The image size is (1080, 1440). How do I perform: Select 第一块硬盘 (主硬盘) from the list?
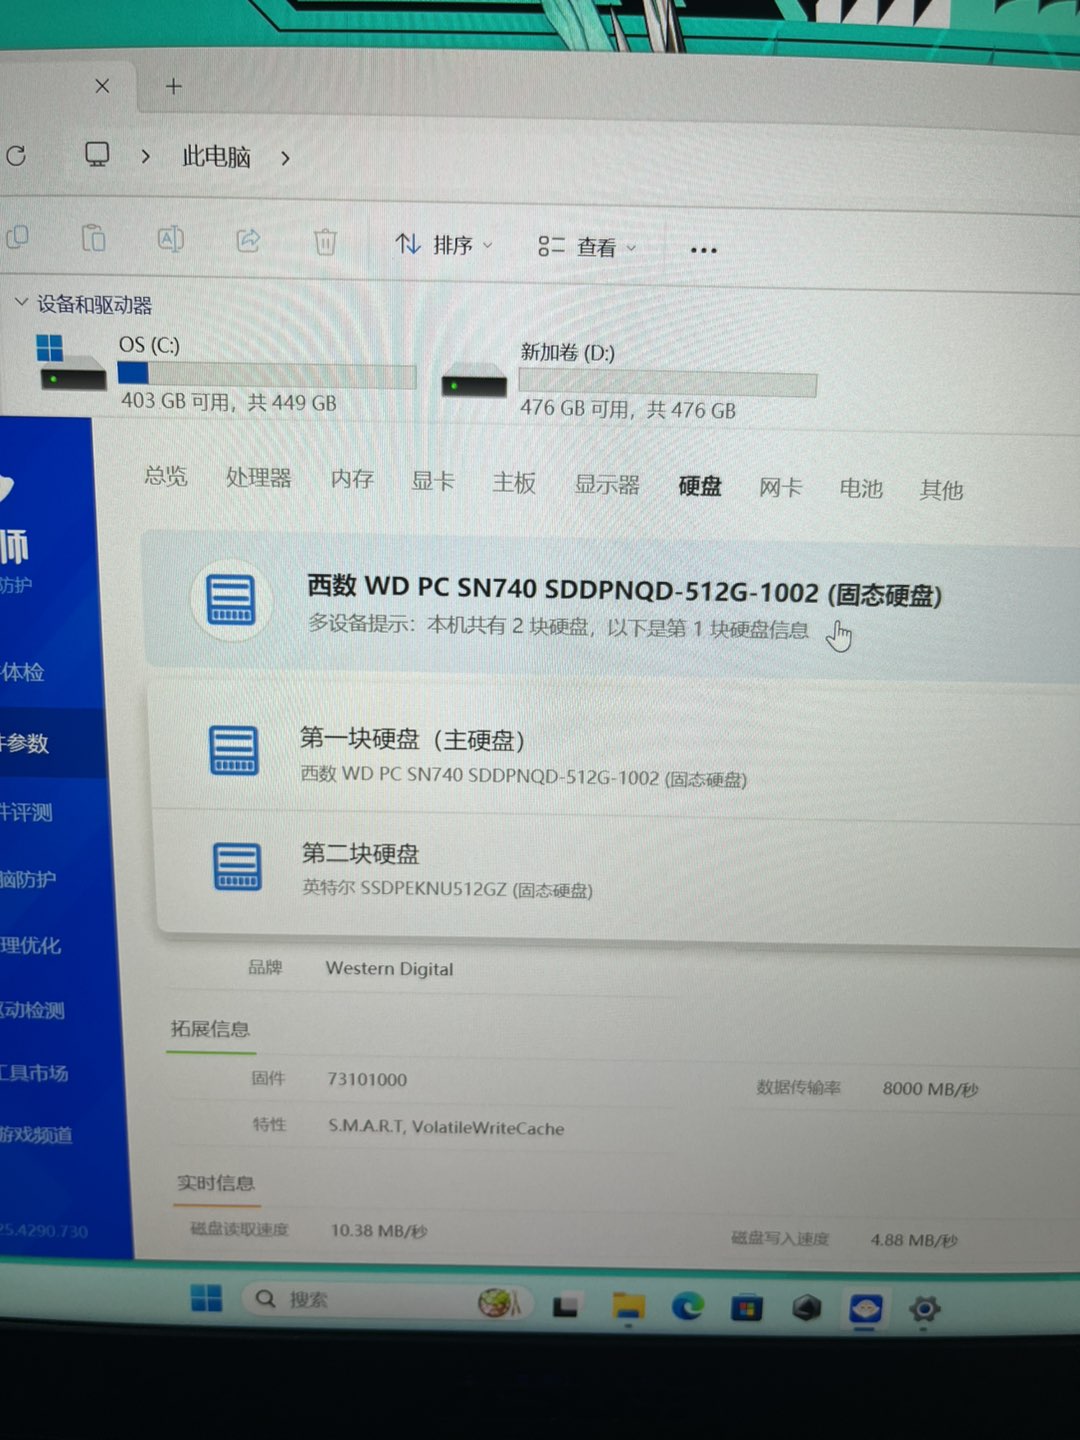point(615,752)
